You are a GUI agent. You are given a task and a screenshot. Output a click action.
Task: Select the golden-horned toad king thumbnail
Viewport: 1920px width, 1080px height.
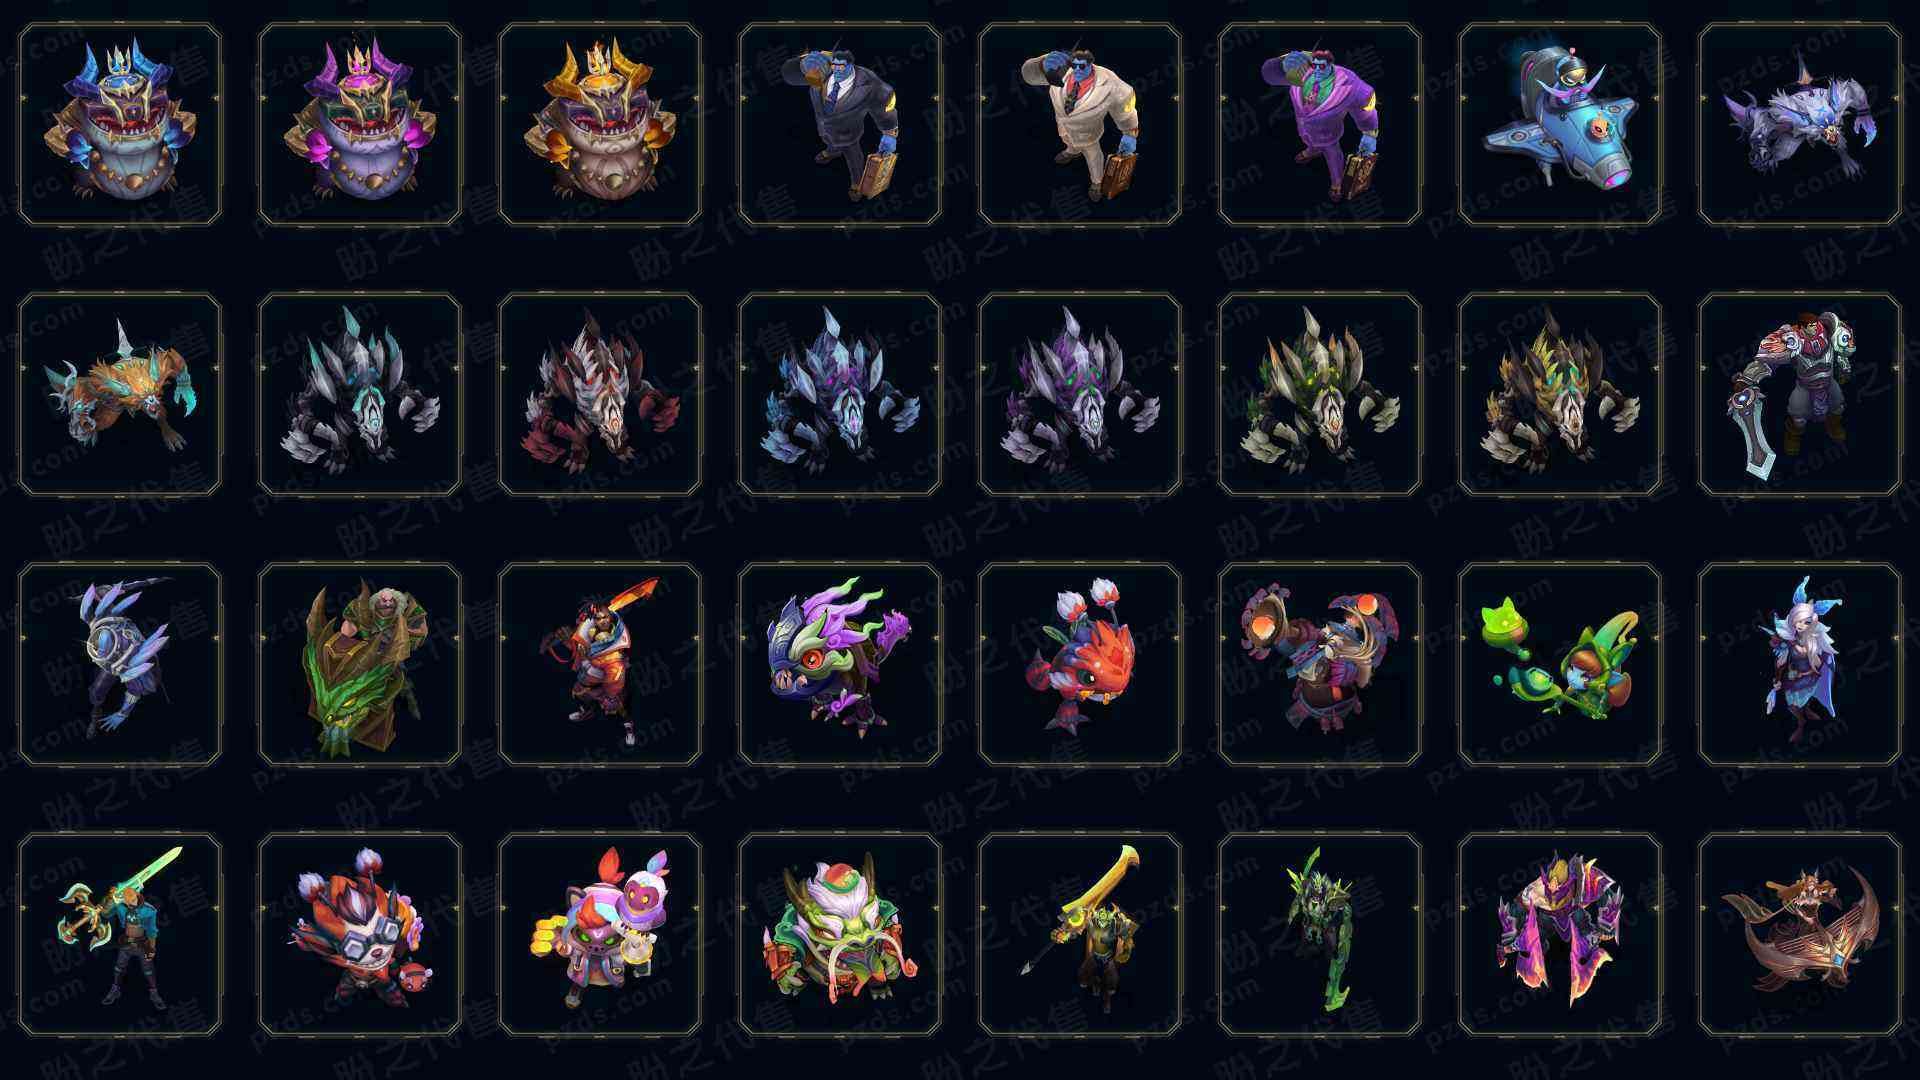pos(600,124)
